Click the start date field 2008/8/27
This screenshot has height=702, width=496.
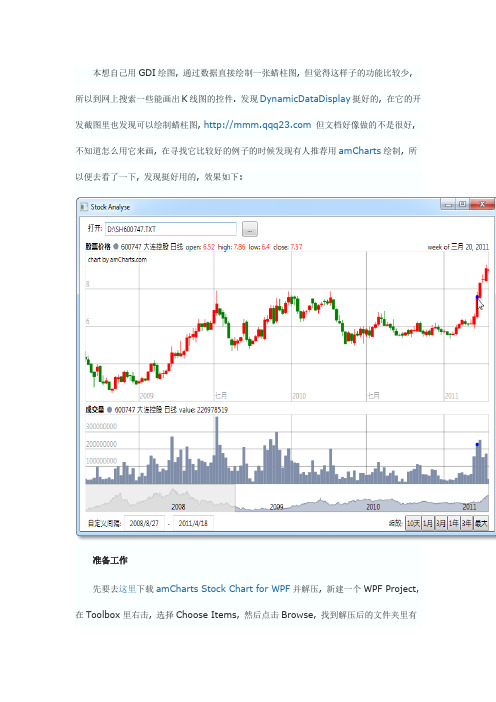(x=144, y=523)
